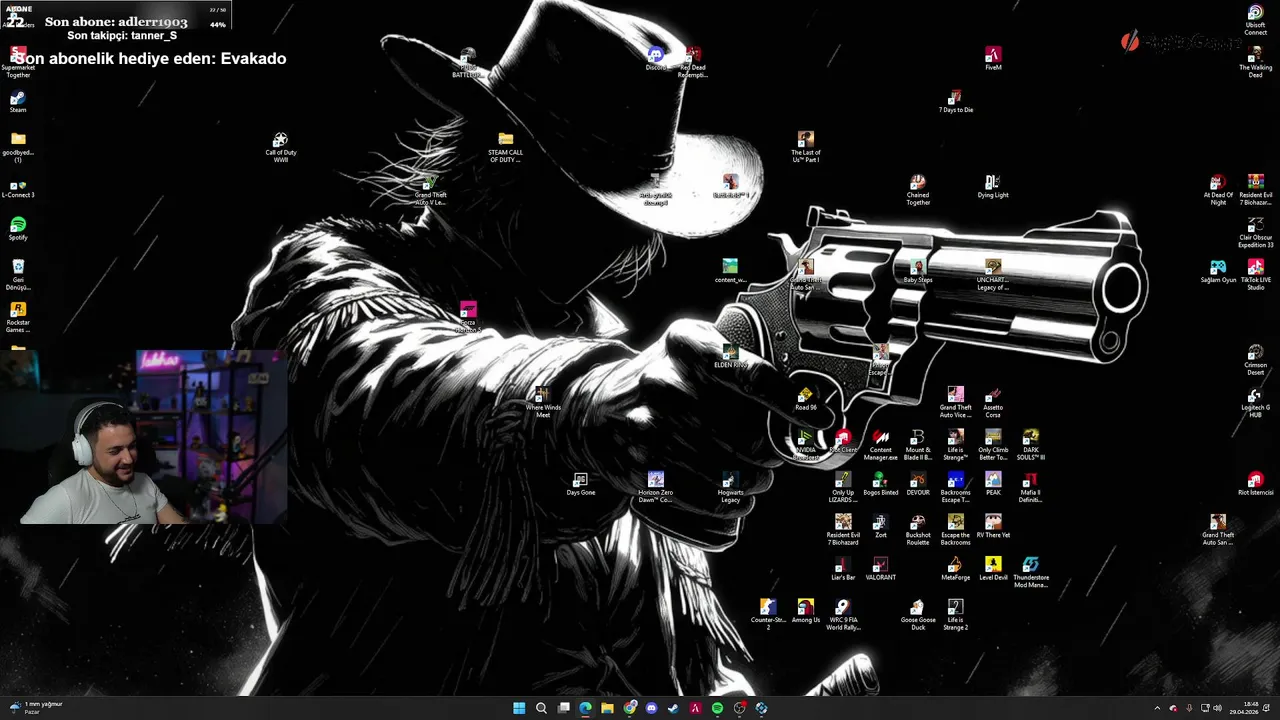
Task: Show hidden system tray icons
Action: tap(1157, 708)
